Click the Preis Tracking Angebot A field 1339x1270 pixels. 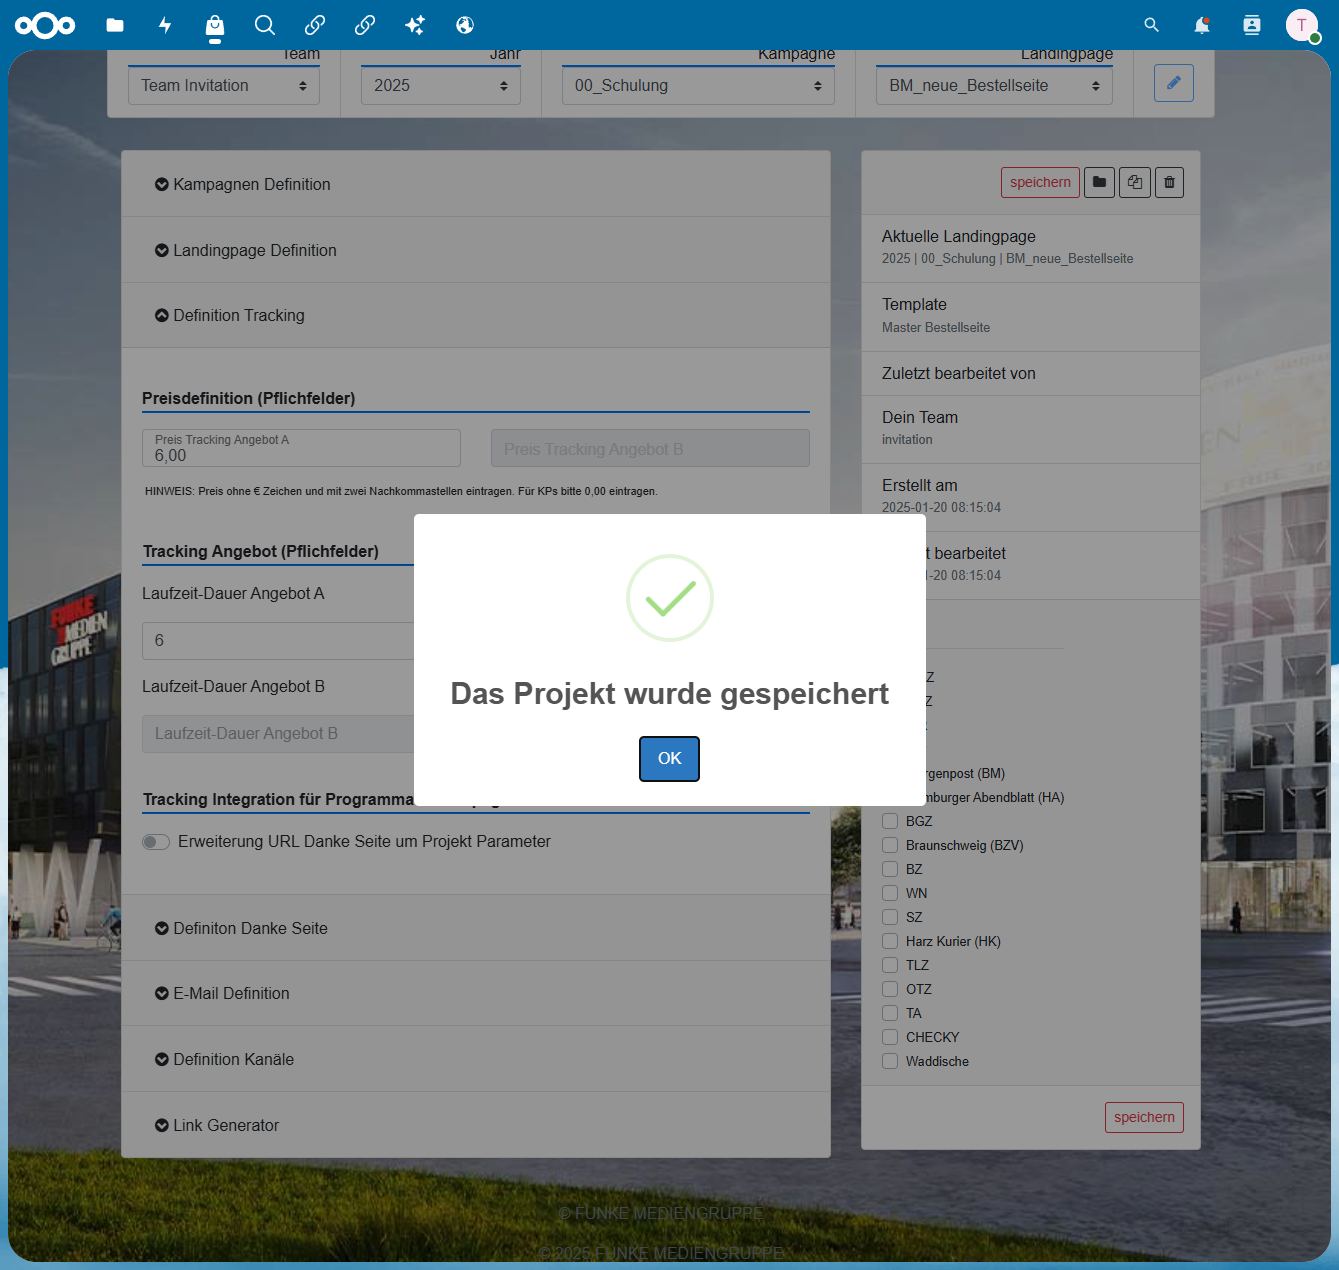point(301,448)
